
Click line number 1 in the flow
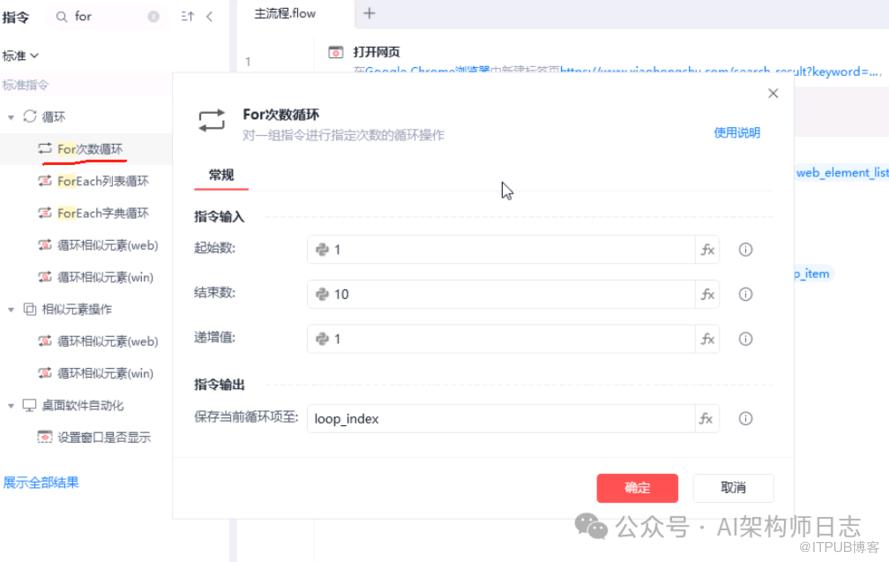[248, 61]
